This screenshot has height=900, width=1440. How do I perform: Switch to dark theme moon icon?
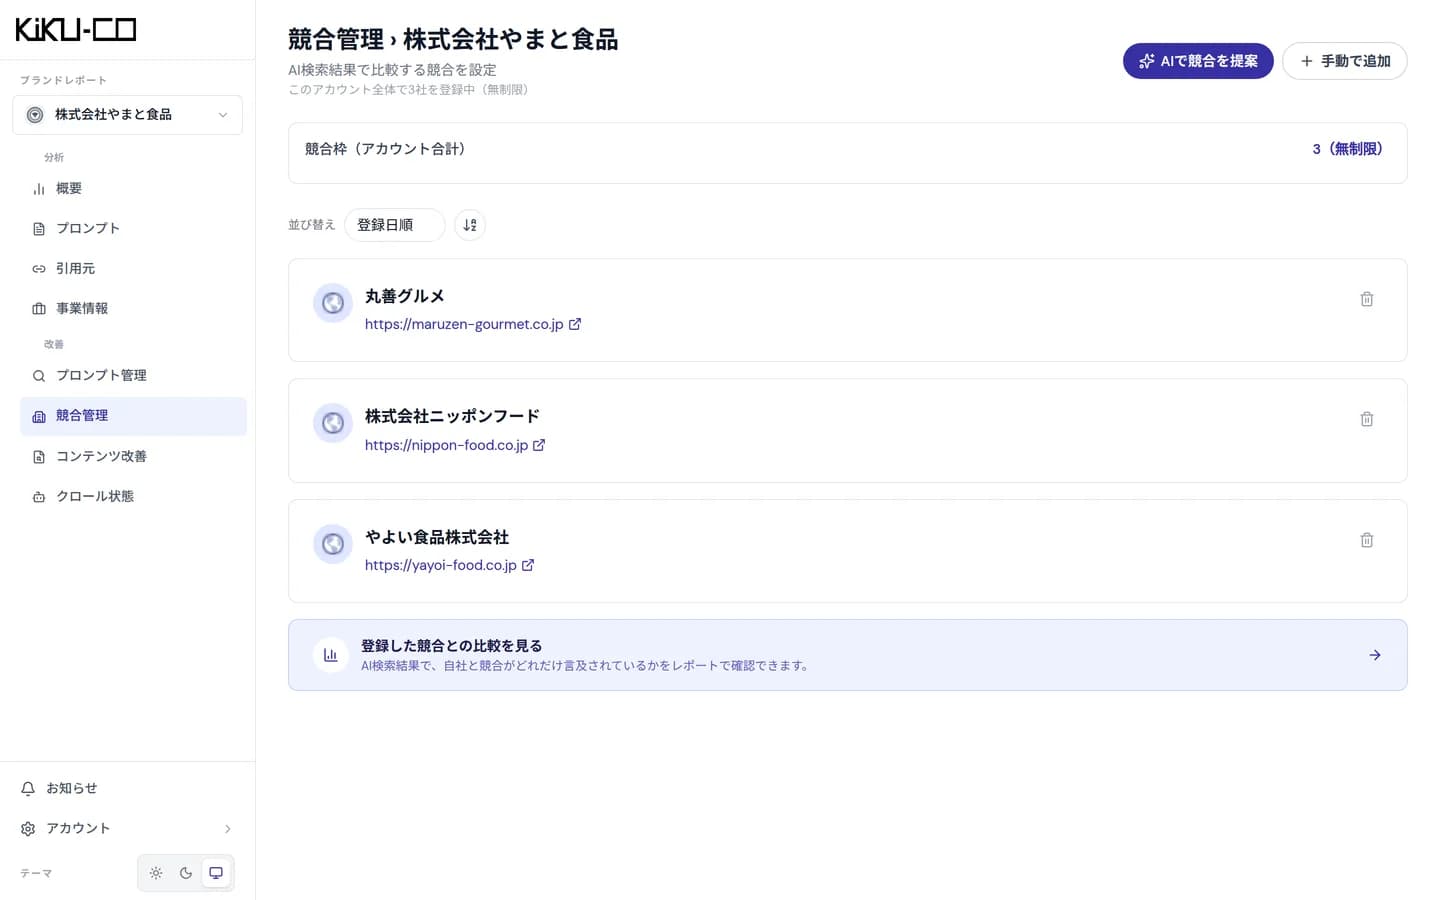tap(186, 873)
